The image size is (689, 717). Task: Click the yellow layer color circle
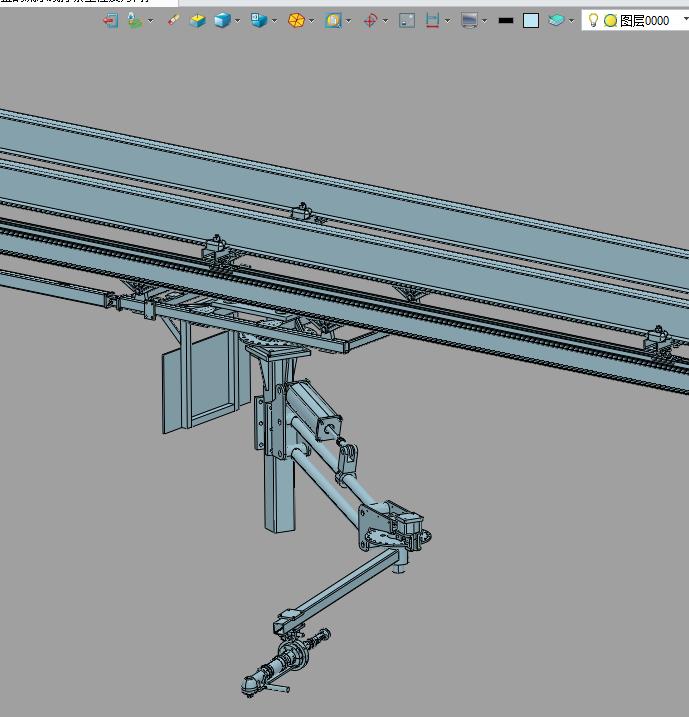point(610,21)
